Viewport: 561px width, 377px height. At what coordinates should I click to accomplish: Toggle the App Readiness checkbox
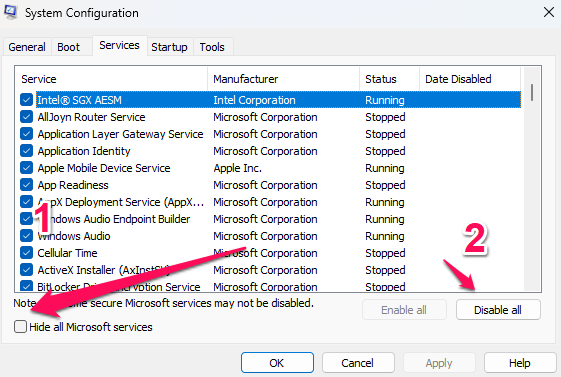26,185
